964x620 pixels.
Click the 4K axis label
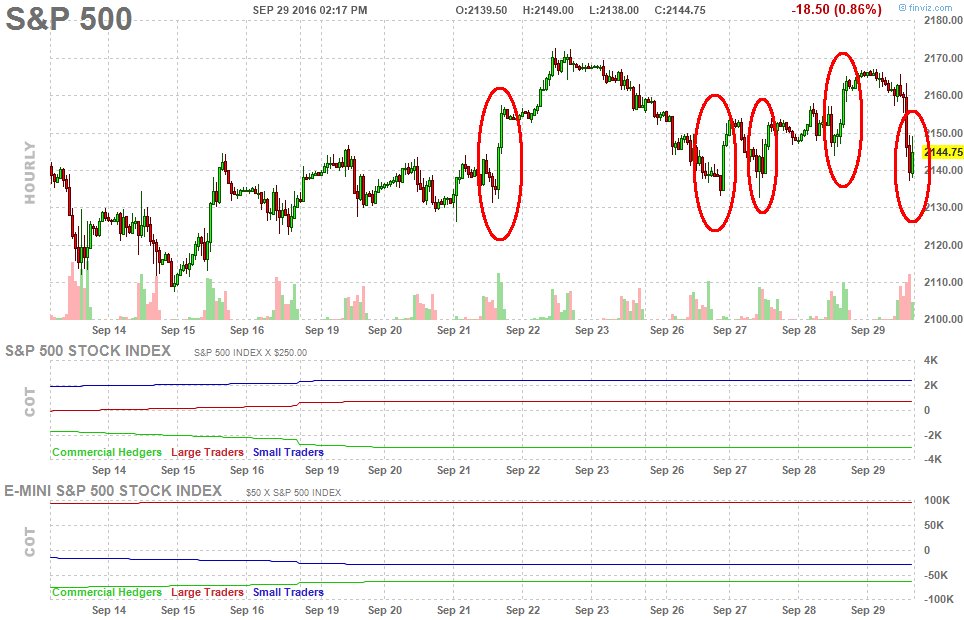pyautogui.click(x=931, y=360)
